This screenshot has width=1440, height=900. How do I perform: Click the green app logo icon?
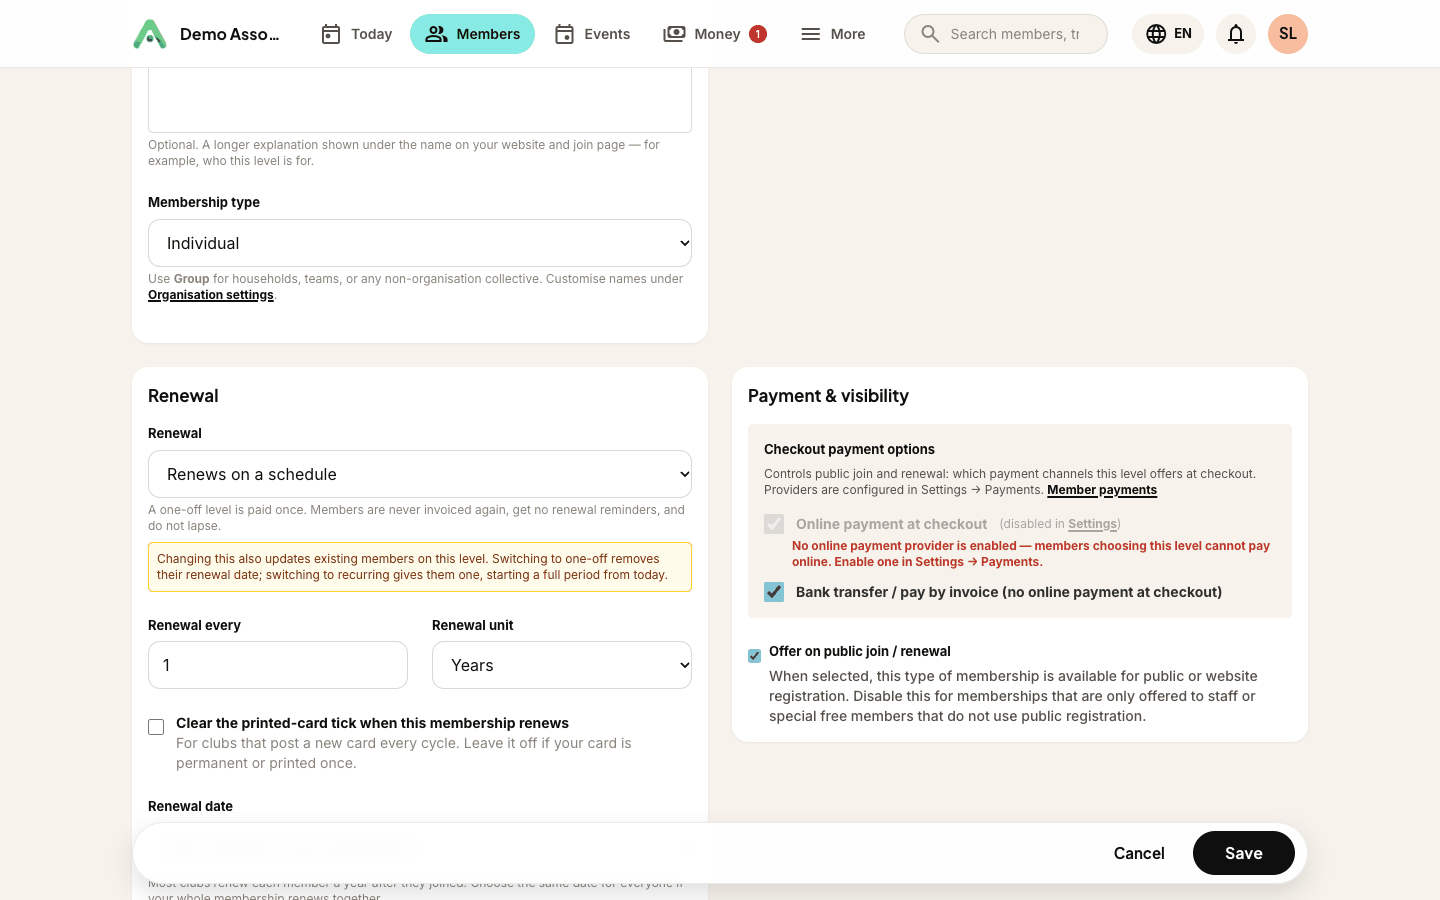click(x=150, y=34)
